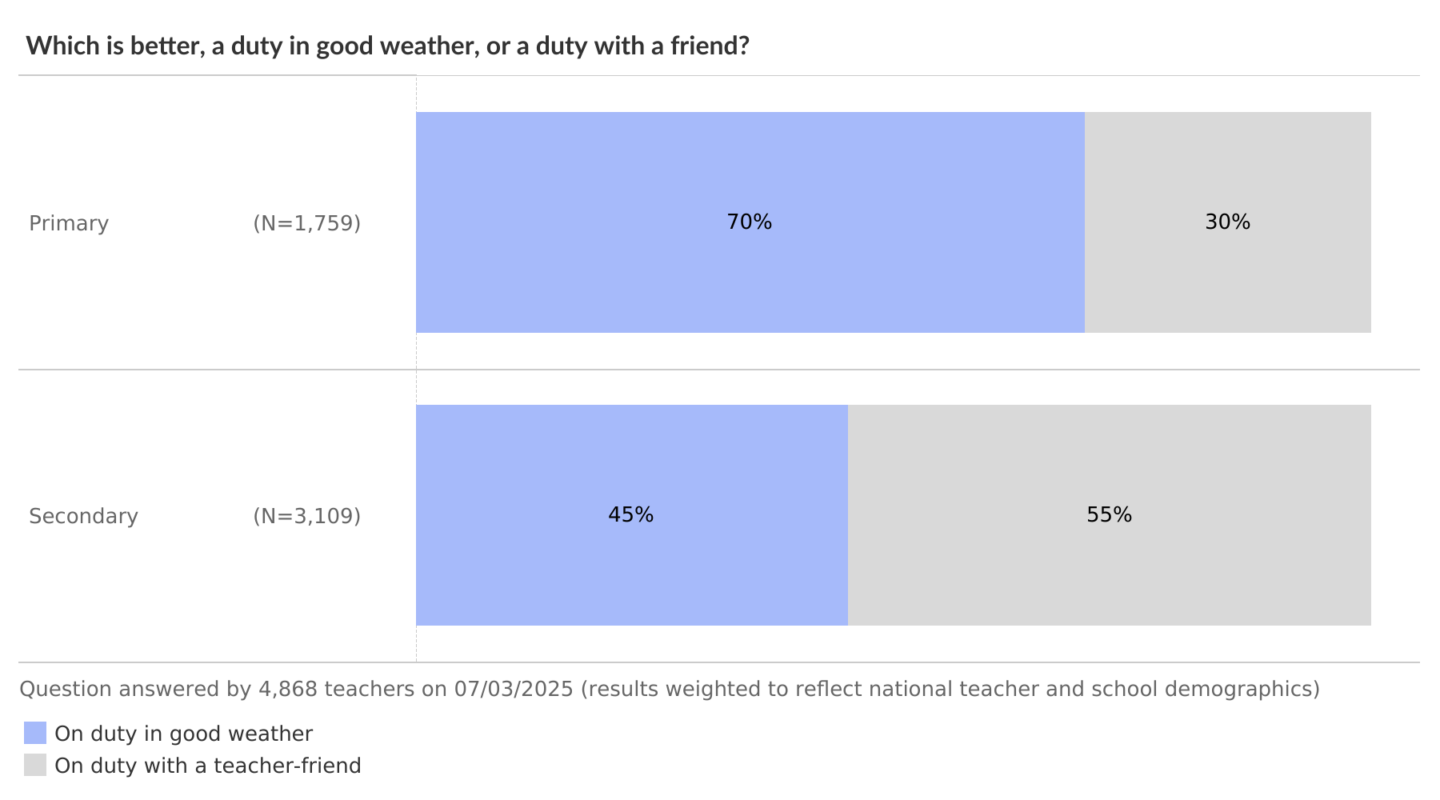The image size is (1440, 800).
Task: Click the Secondary row label
Action: tap(84, 516)
